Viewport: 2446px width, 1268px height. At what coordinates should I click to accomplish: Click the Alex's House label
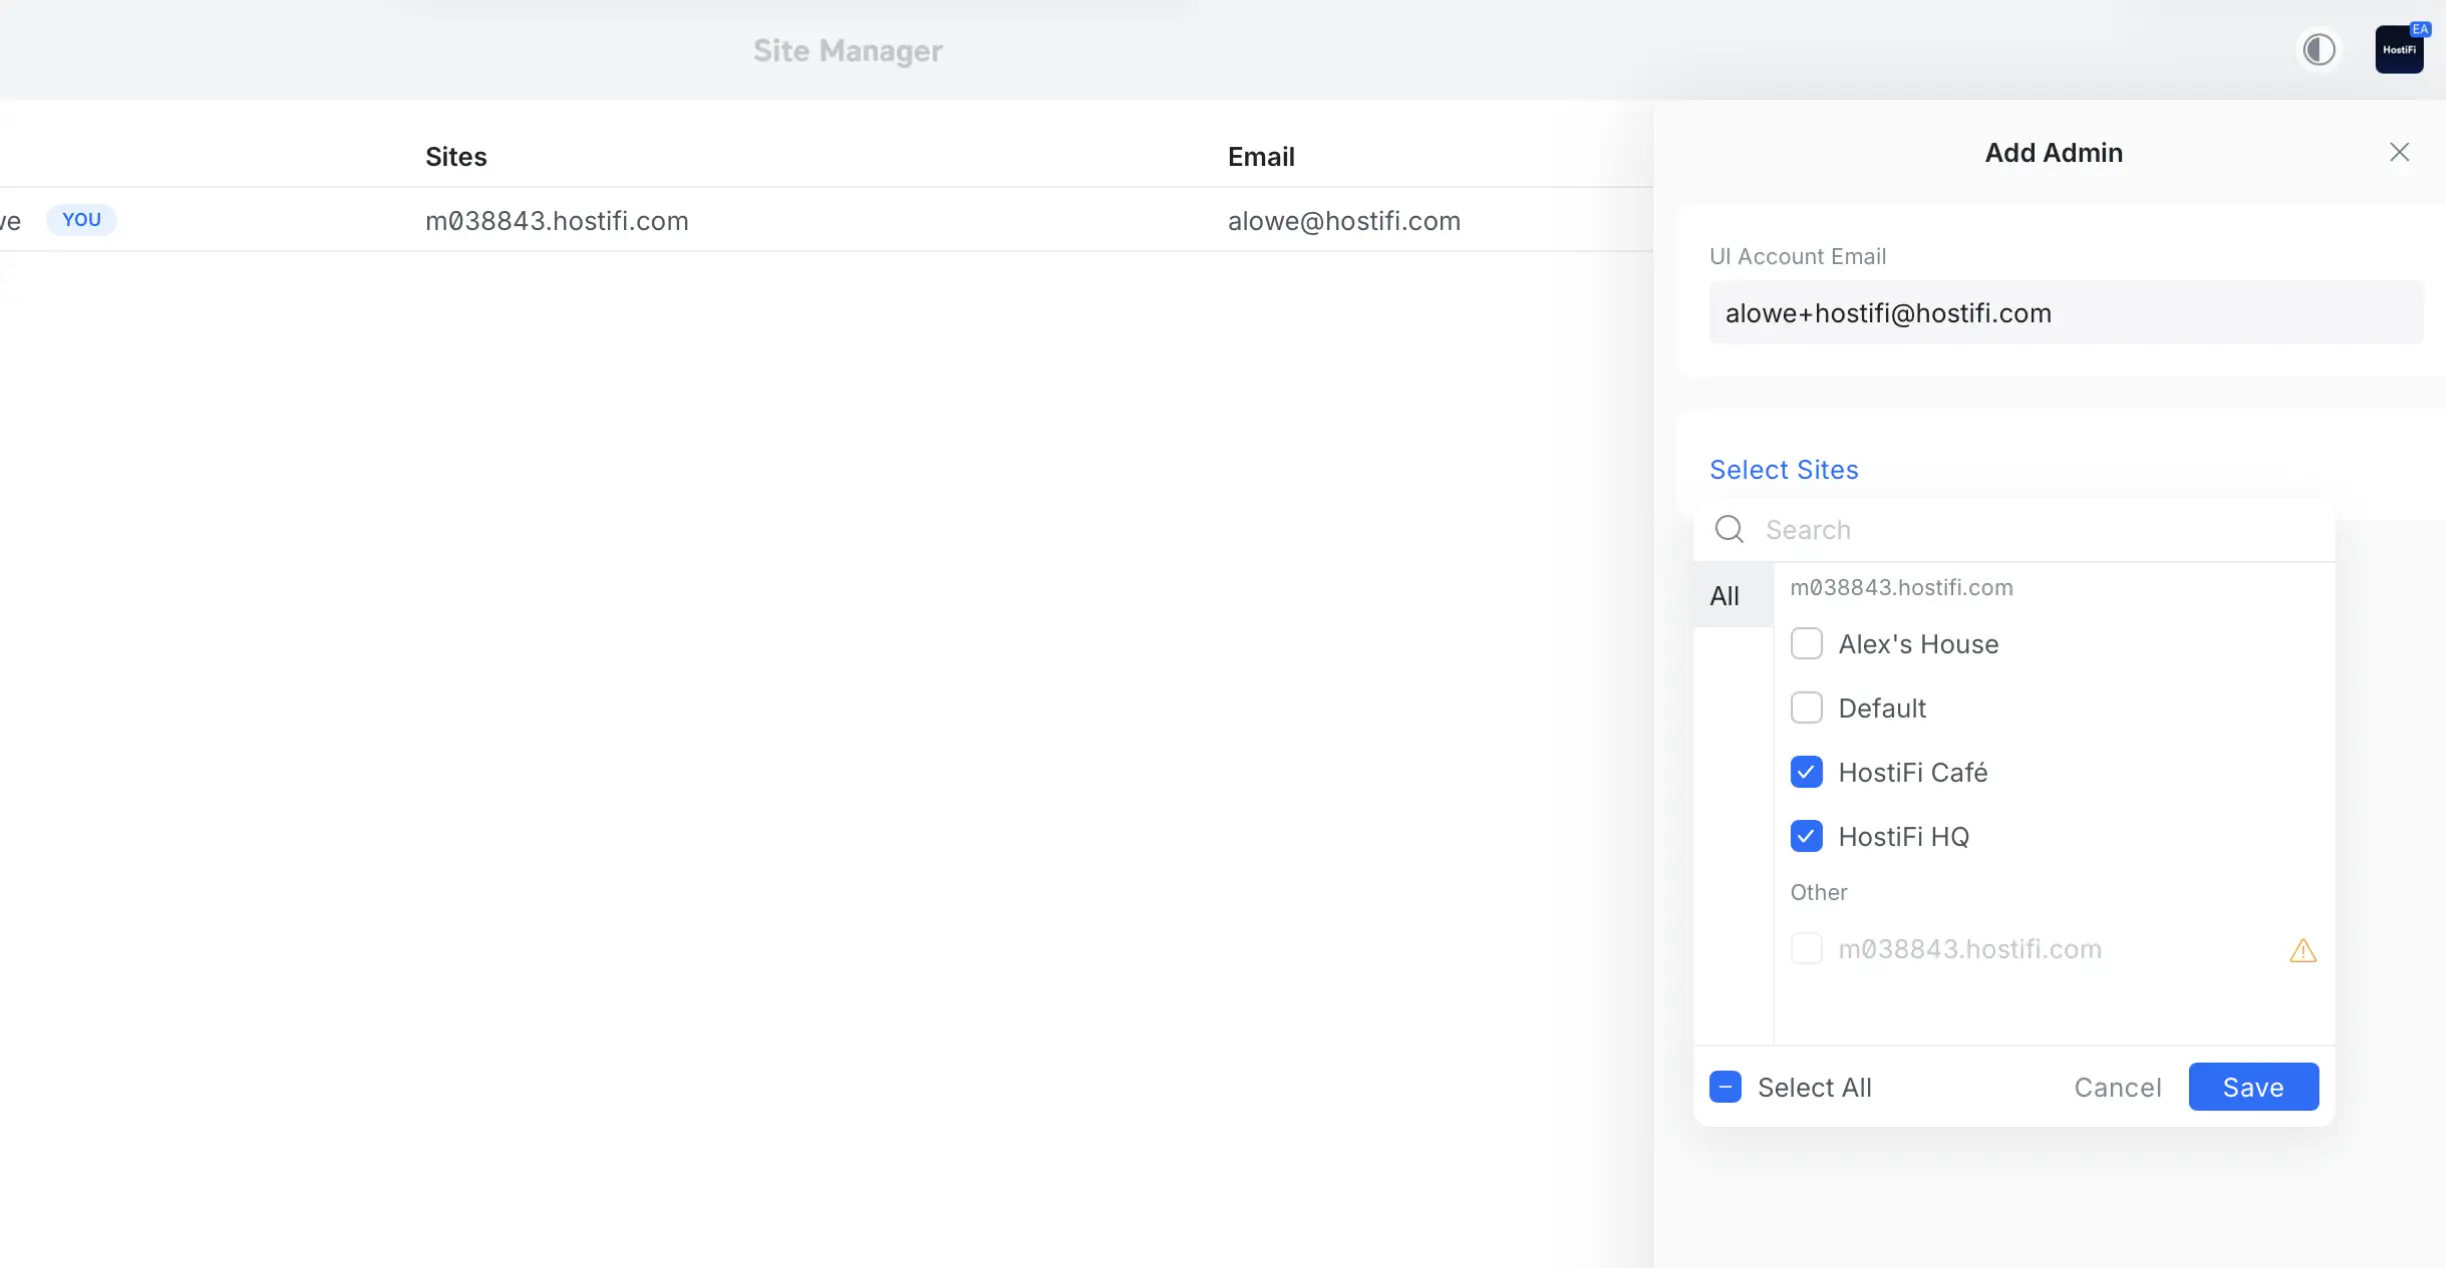(1918, 644)
